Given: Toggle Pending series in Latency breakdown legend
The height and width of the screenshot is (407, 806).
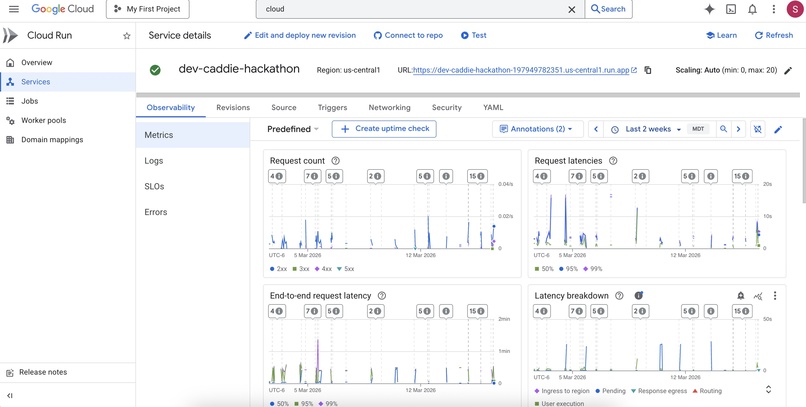Looking at the screenshot, I should pyautogui.click(x=611, y=391).
